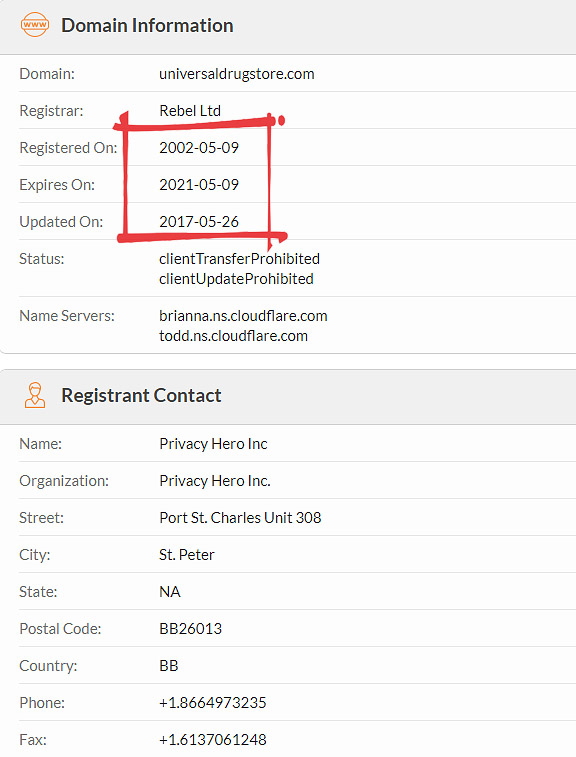Click the fax number +1.6137061248
576x757 pixels.
point(213,740)
